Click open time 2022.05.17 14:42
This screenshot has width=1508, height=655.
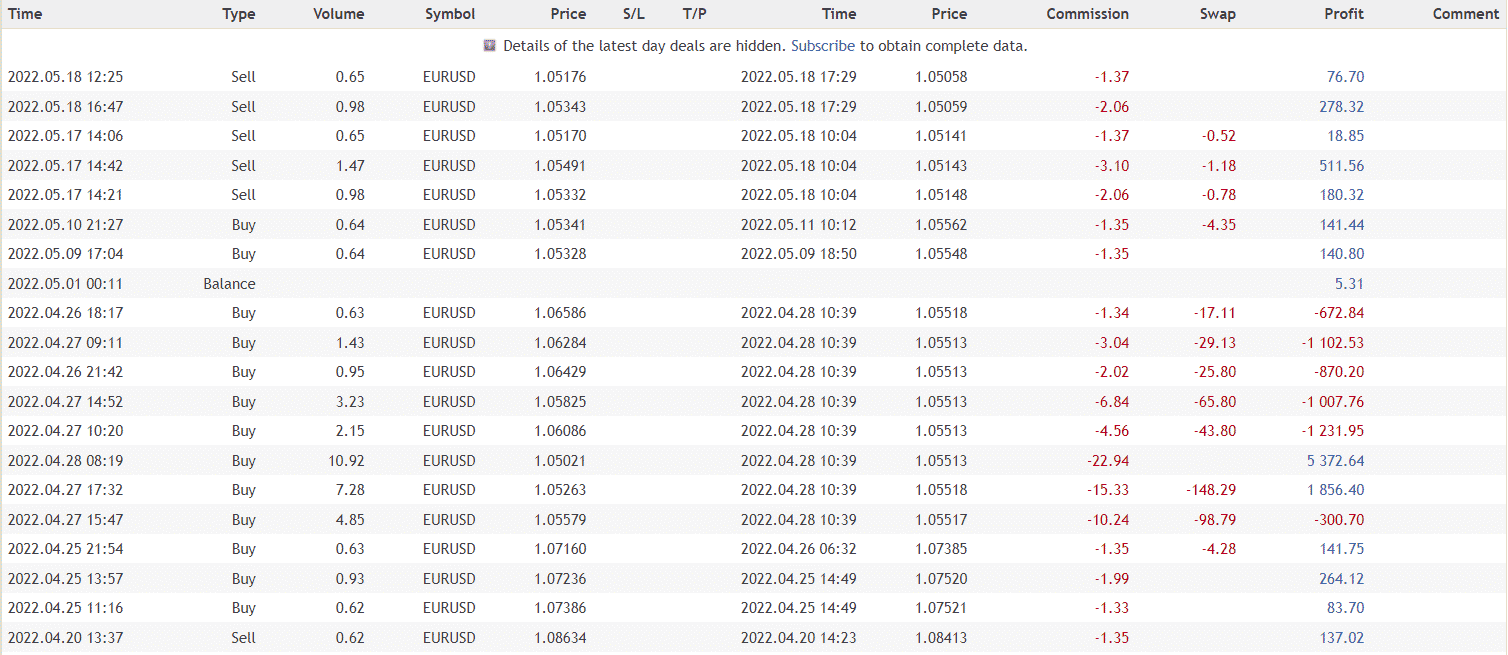point(65,166)
